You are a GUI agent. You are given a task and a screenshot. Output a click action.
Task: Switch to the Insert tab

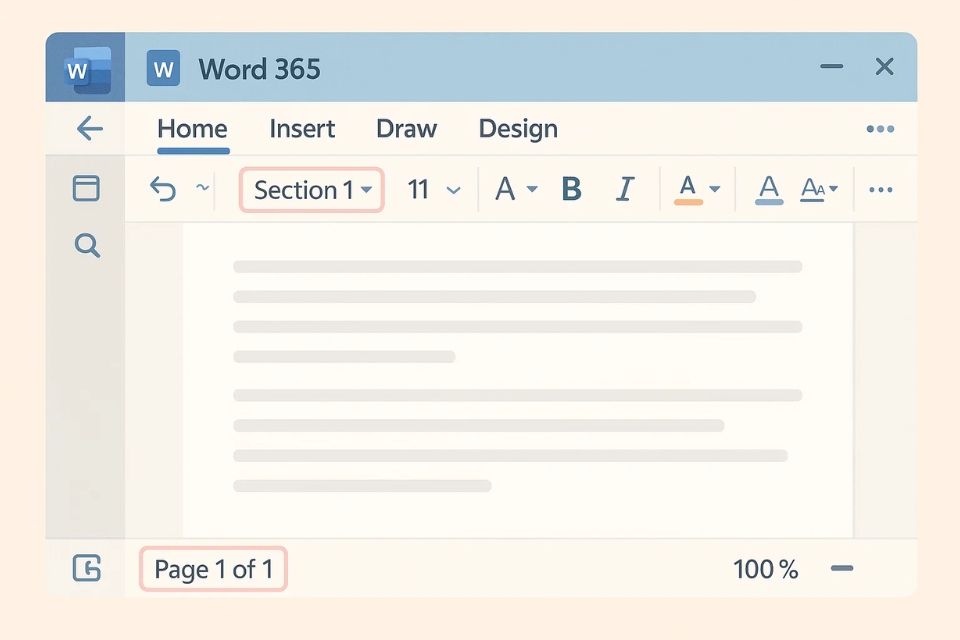coord(302,129)
